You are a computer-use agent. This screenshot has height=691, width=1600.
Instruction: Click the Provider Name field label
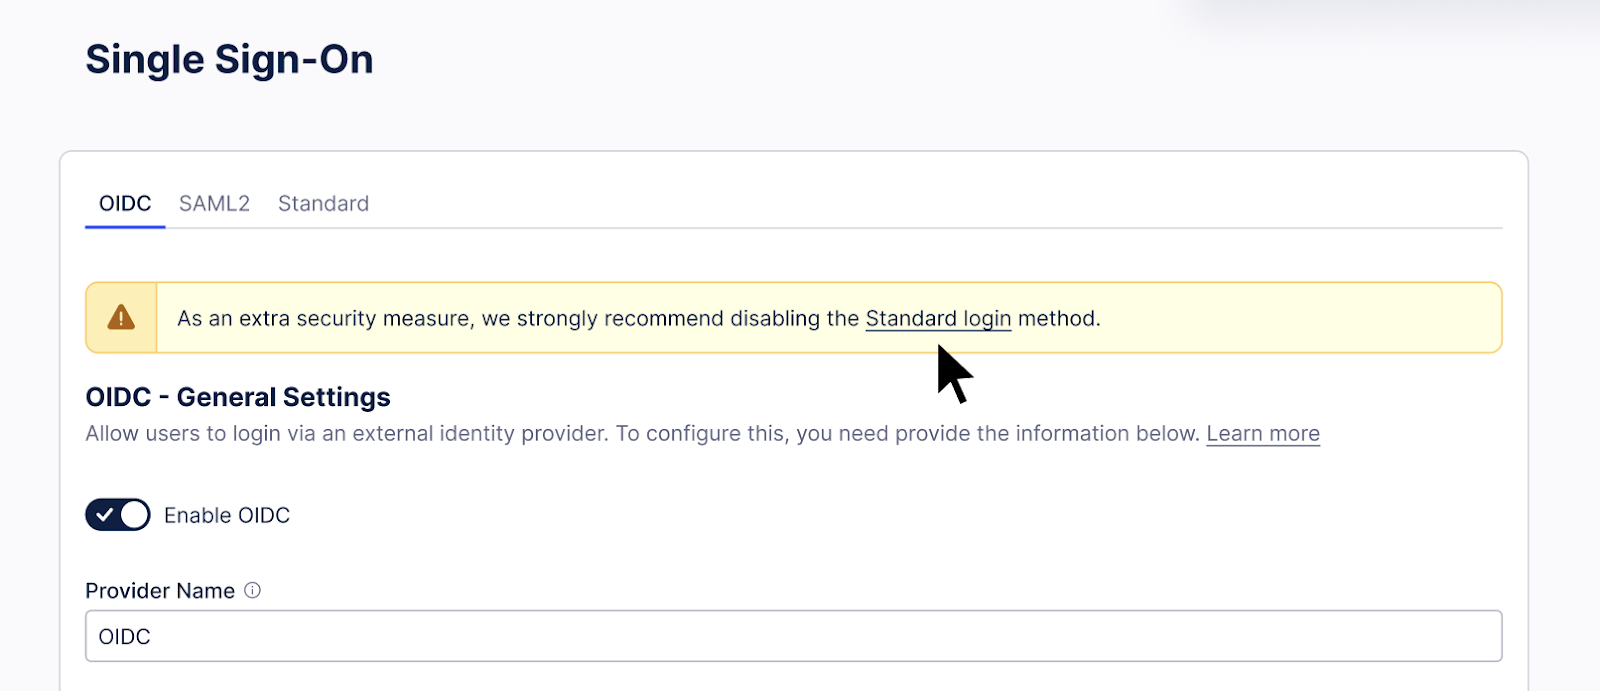[x=160, y=591]
